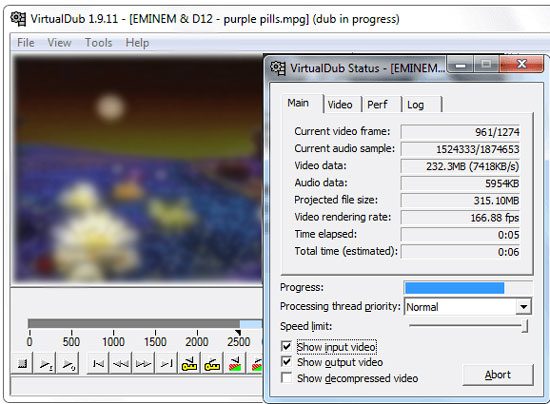Open the File menu
Image resolution: width=550 pixels, height=404 pixels.
coord(26,43)
